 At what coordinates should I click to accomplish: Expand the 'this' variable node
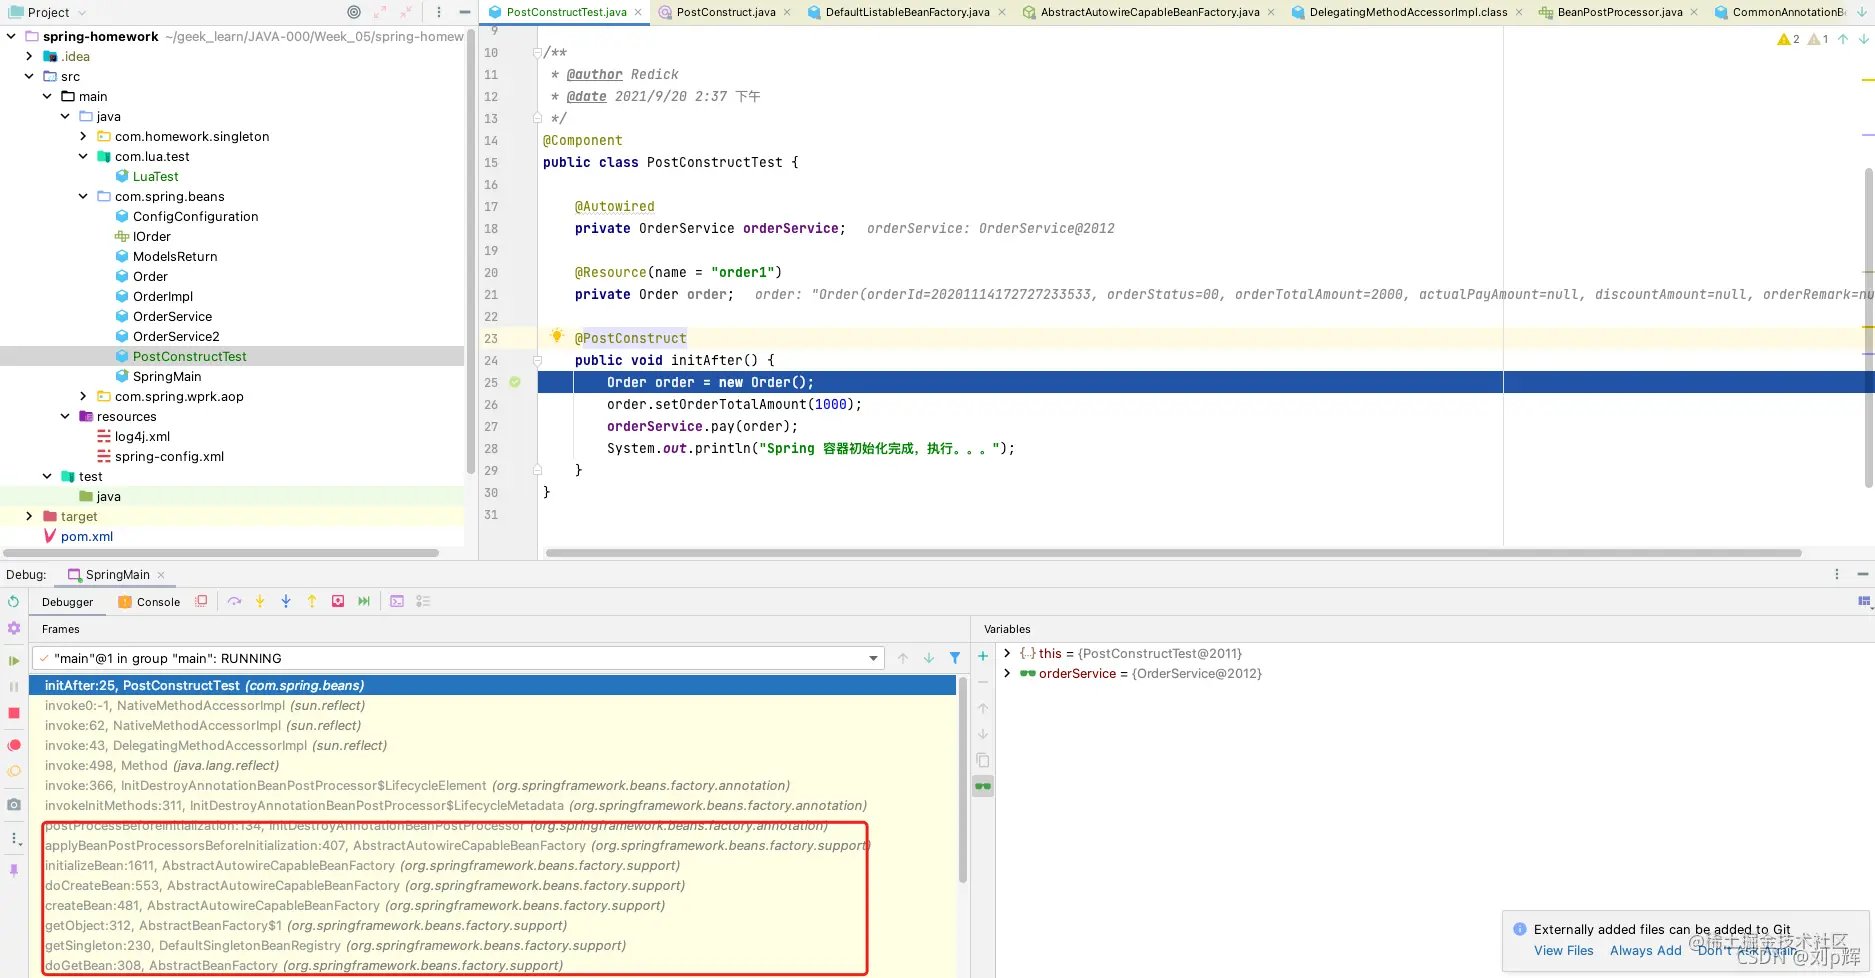(x=1007, y=653)
